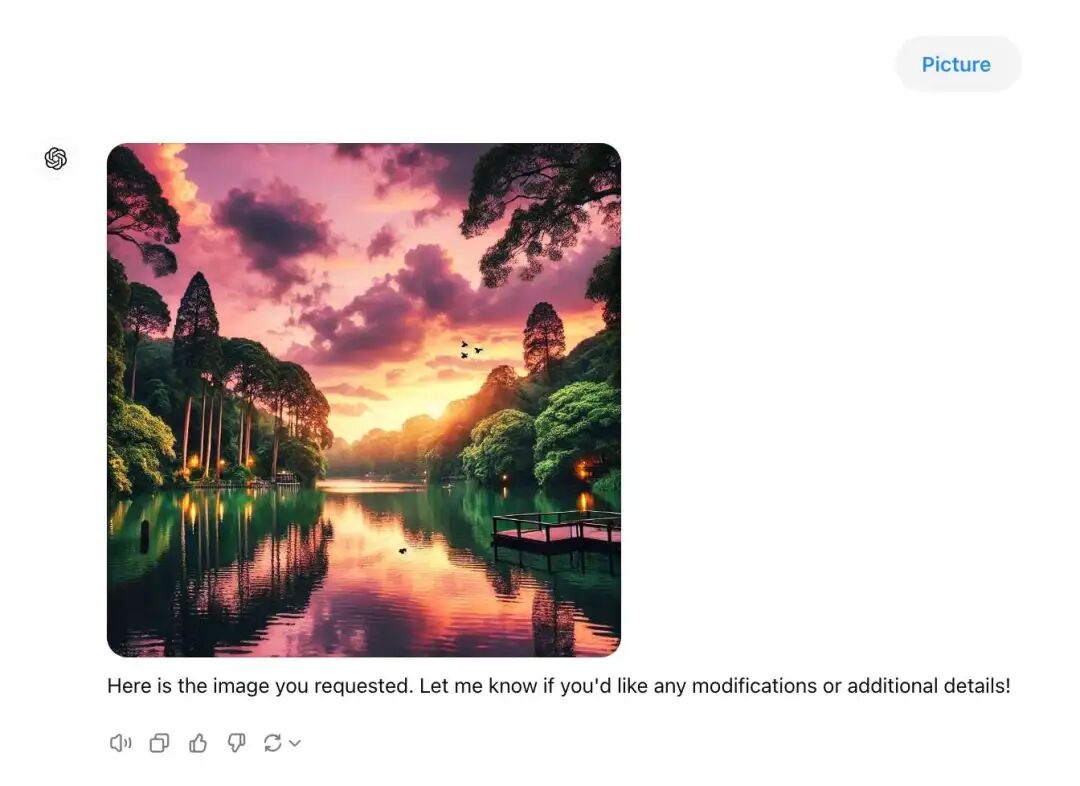Click the overhanging tree branch in the image's corner
Viewport: 1080px width, 786px height.
tap(540, 200)
